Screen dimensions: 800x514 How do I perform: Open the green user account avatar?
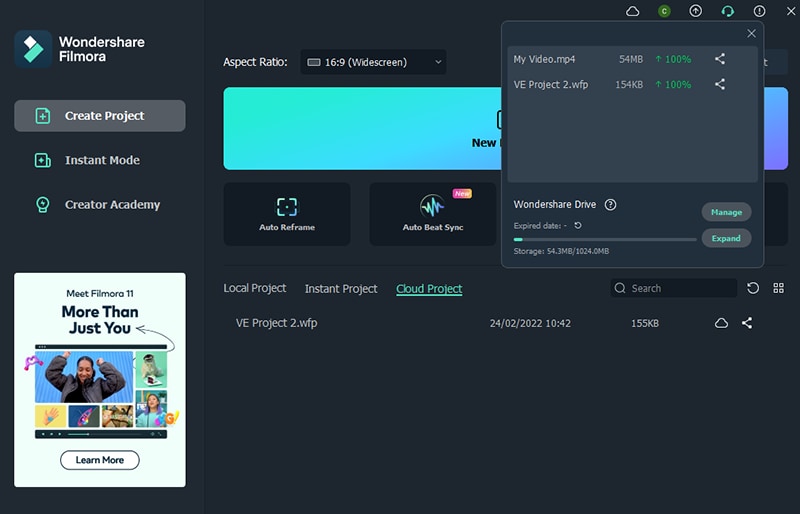[x=664, y=11]
